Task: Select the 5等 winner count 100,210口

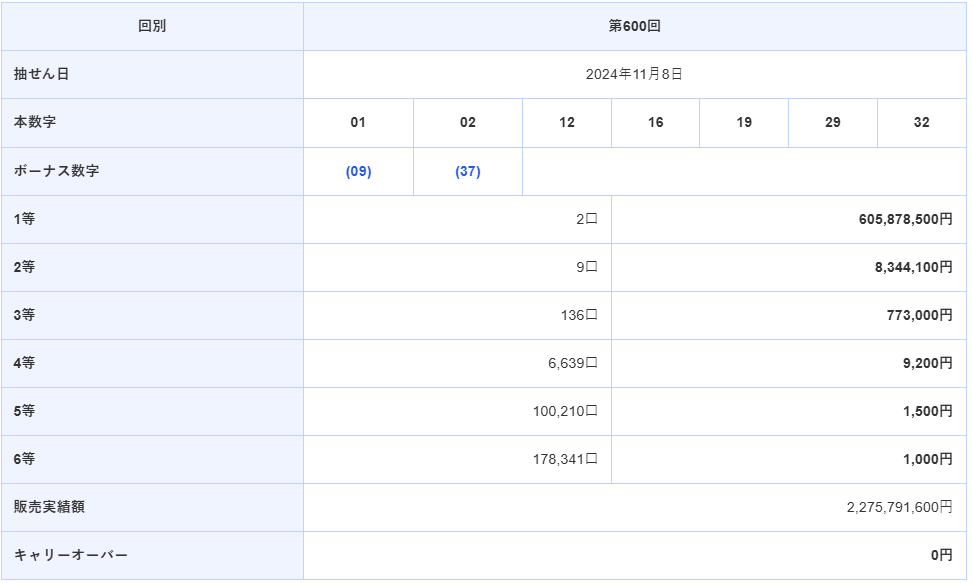Action: tap(565, 412)
